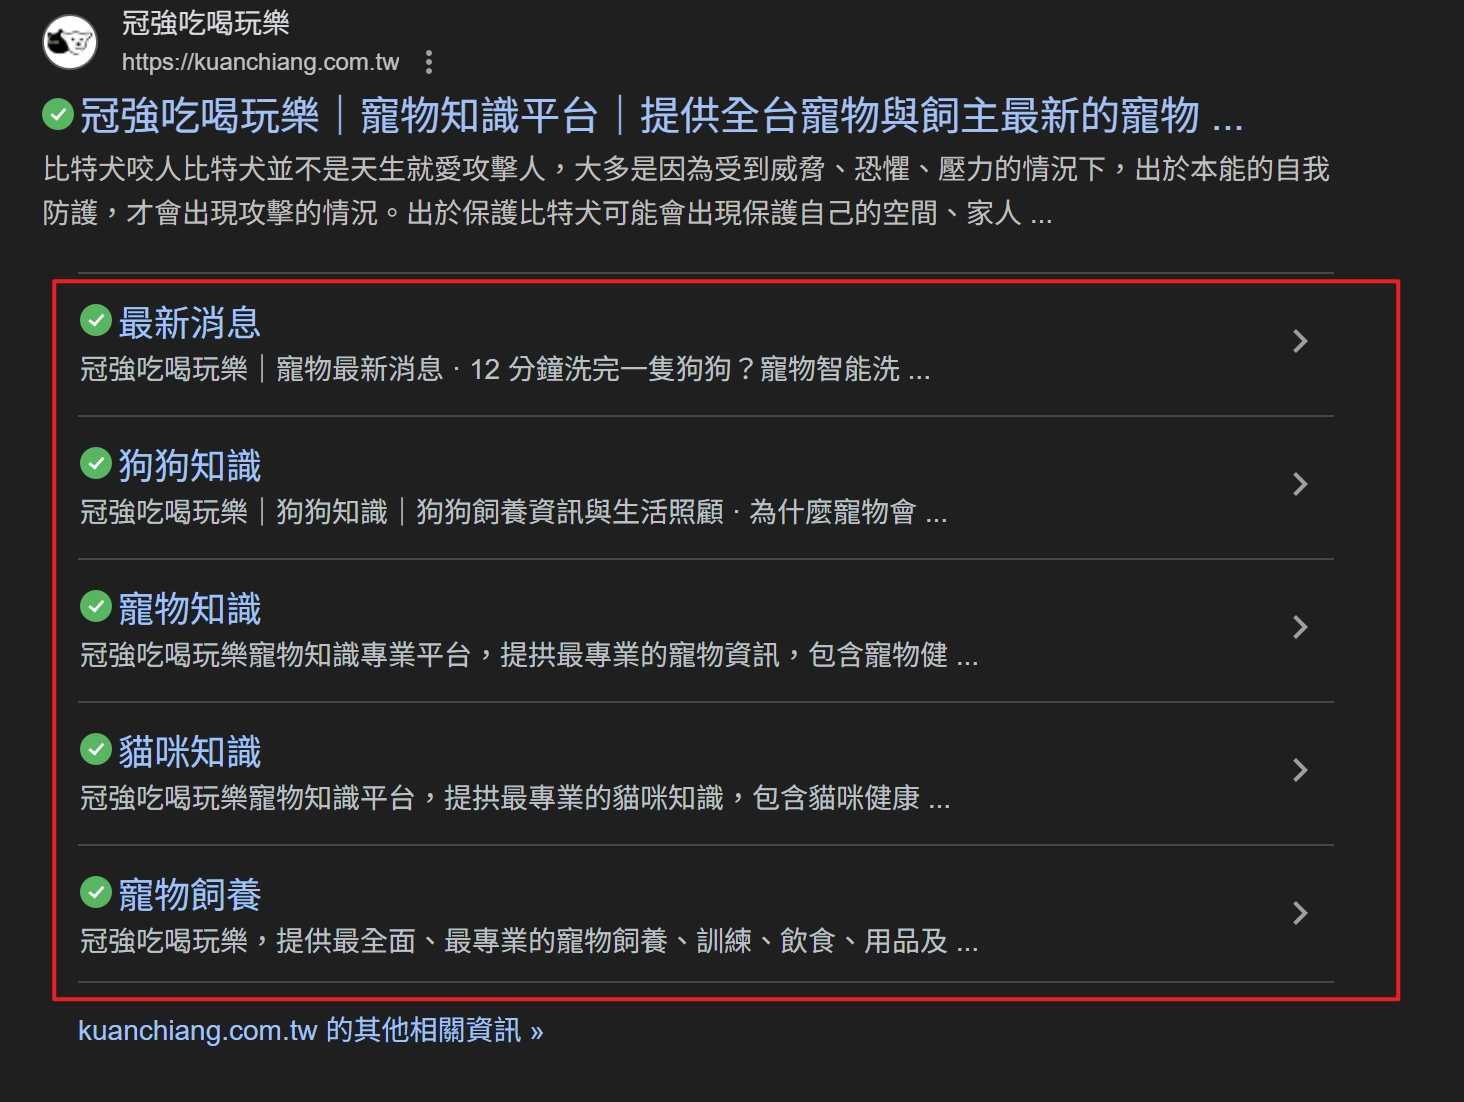Click the green check icon beside 狗狗知識
Image resolution: width=1464 pixels, height=1102 pixels.
pos(95,463)
